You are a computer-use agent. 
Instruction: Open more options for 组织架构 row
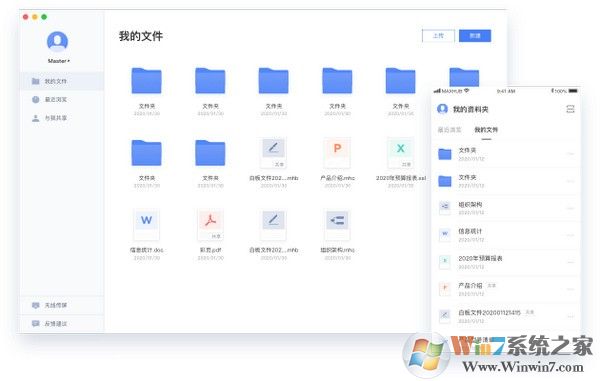pyautogui.click(x=570, y=208)
